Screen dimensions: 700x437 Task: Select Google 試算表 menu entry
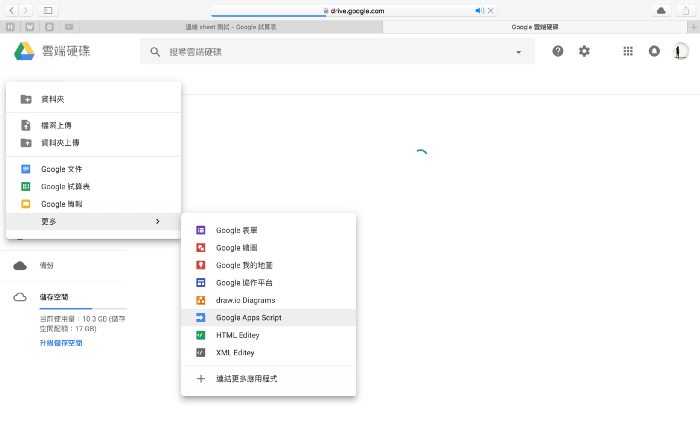click(93, 187)
